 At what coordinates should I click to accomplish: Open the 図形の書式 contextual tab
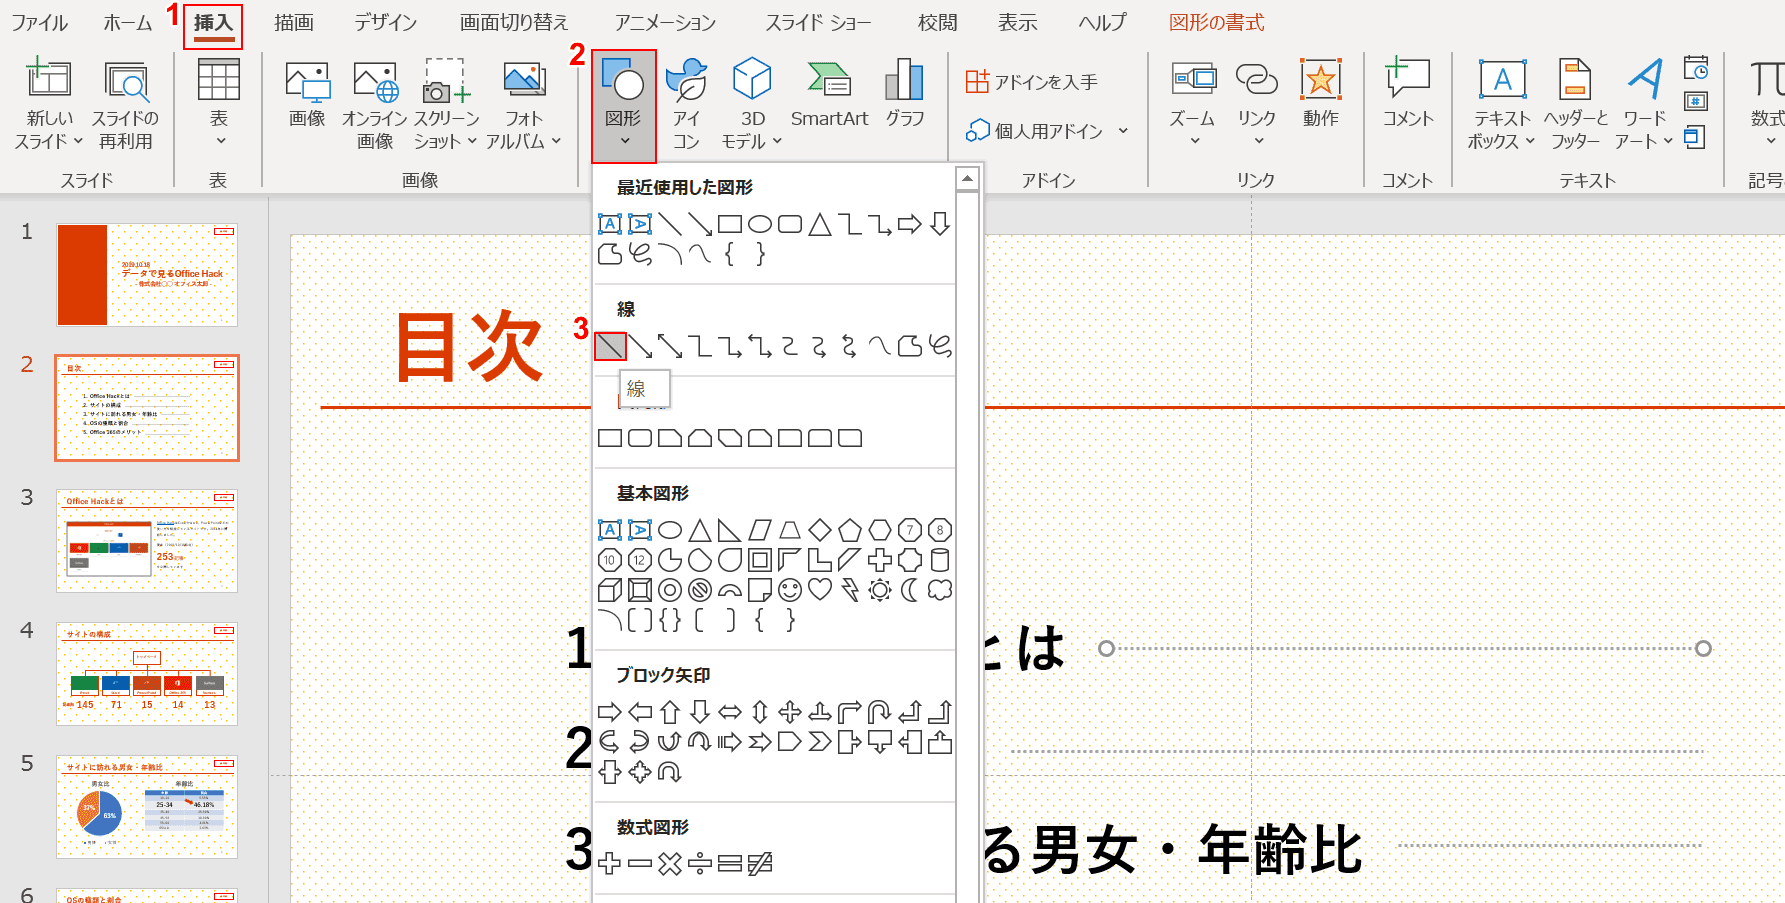(x=1216, y=23)
